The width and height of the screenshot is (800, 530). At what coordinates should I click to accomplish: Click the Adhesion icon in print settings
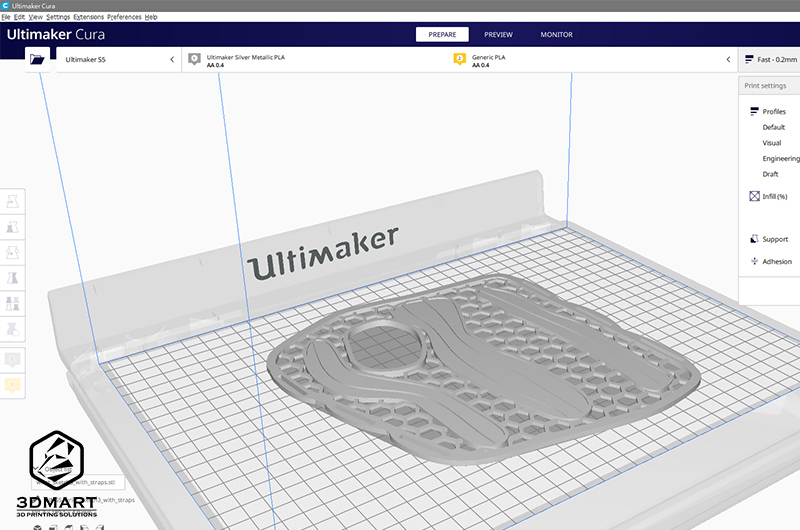(x=754, y=261)
